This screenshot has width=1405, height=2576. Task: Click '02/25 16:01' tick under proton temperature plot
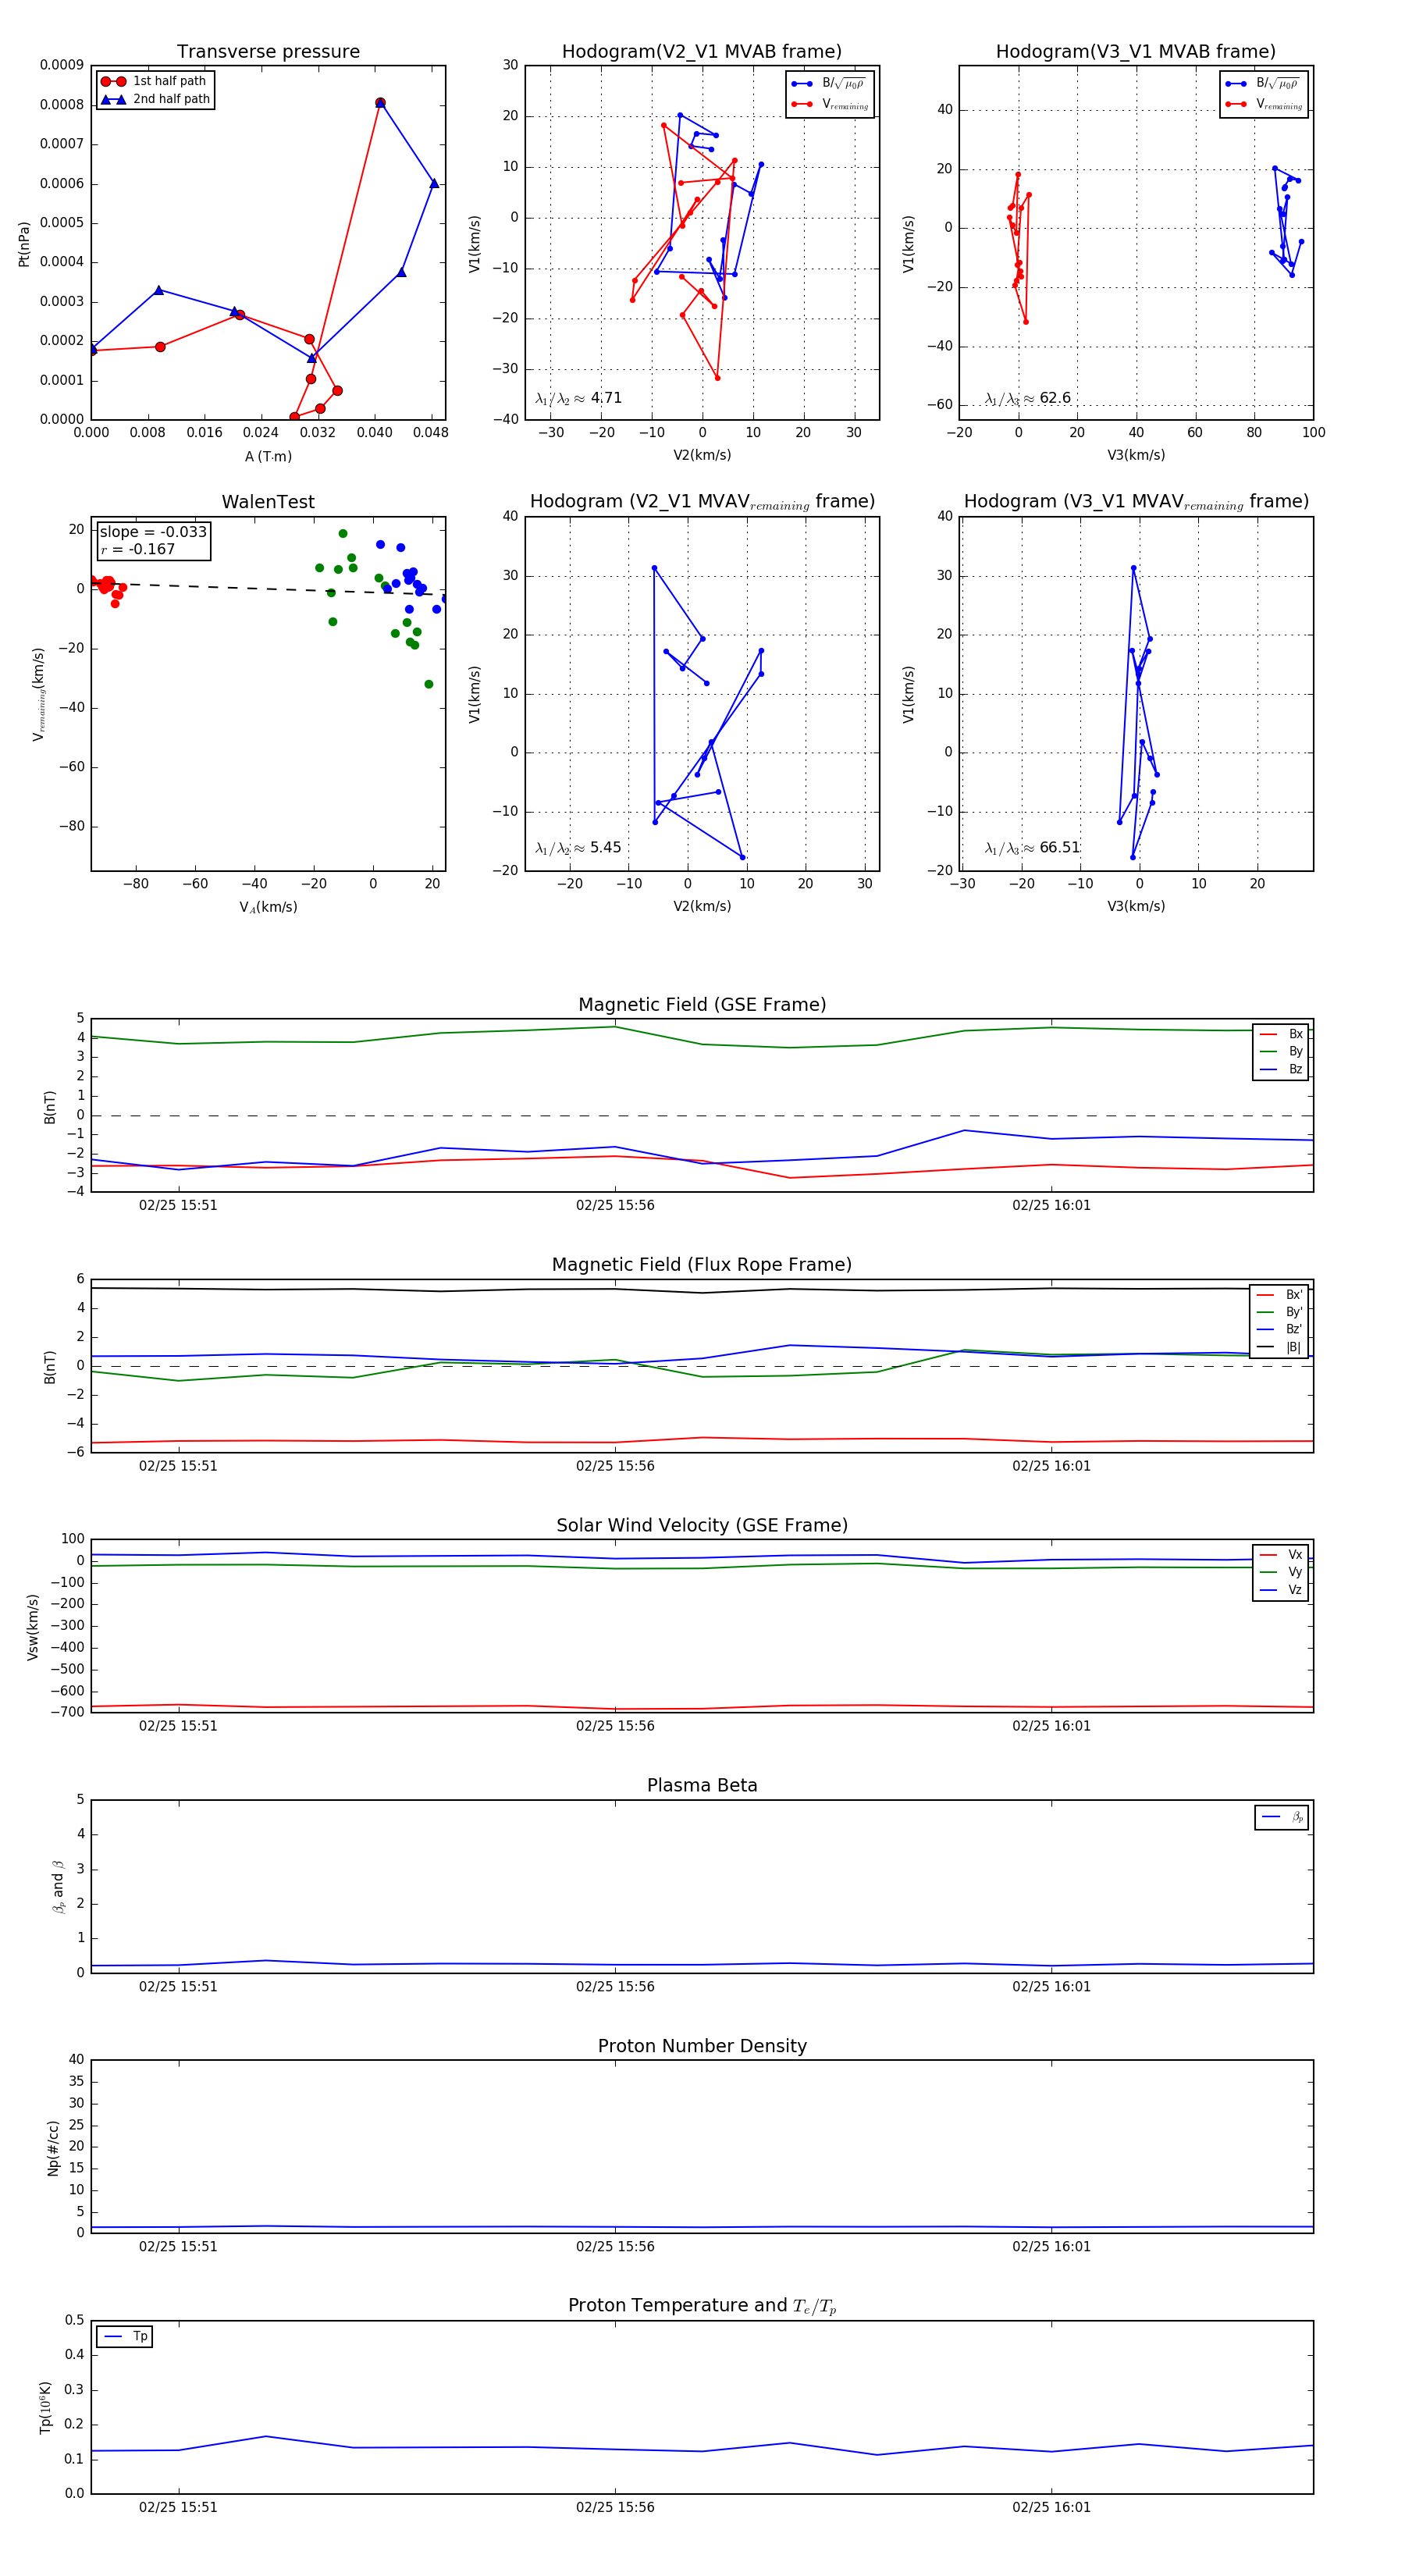point(1051,2507)
